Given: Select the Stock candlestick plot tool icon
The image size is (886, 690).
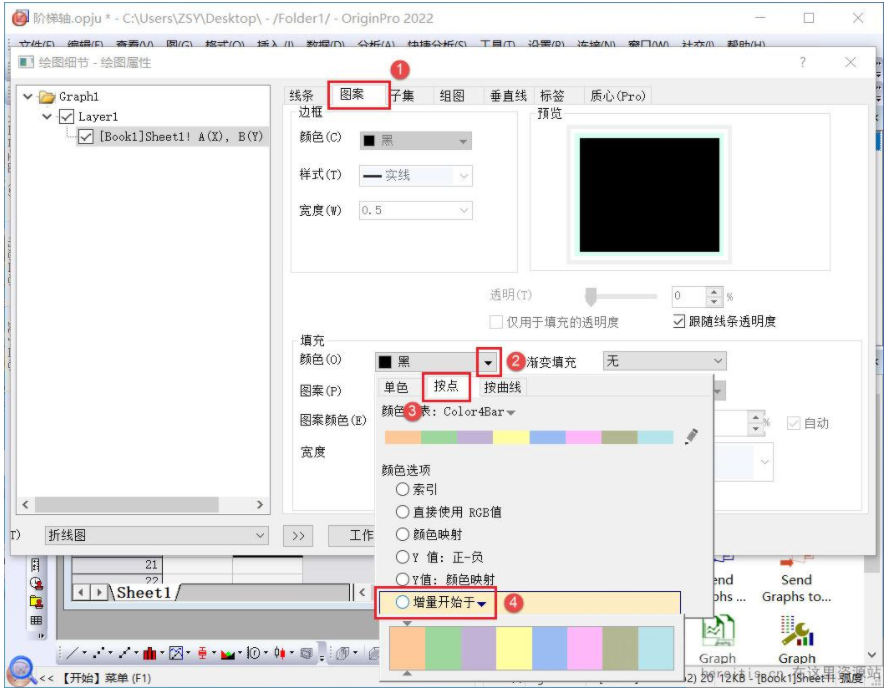Looking at the screenshot, I should [x=279, y=653].
